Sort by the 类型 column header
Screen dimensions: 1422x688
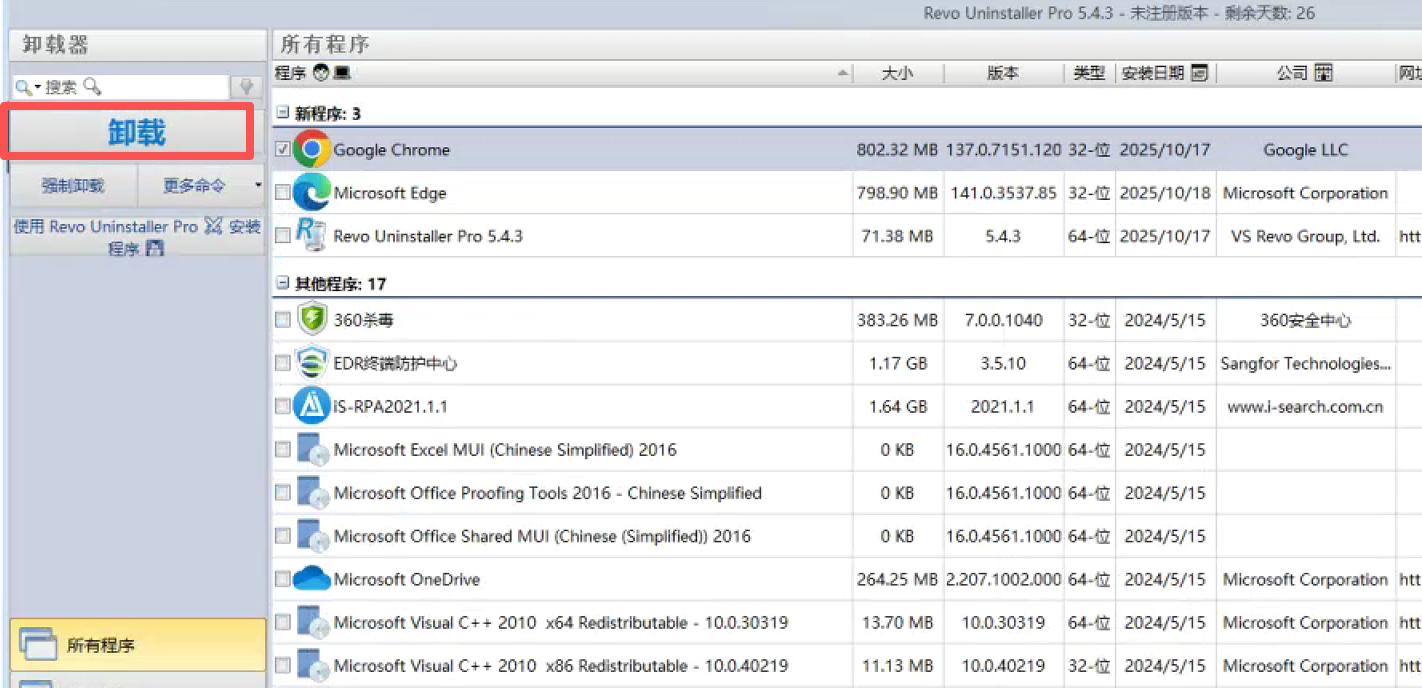[x=1089, y=73]
